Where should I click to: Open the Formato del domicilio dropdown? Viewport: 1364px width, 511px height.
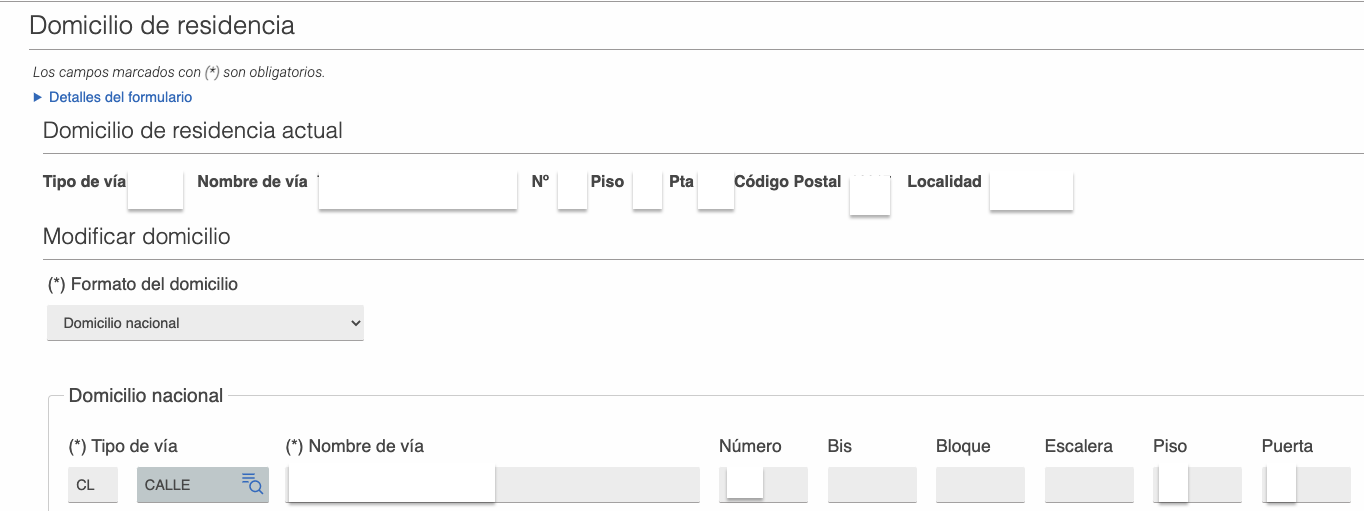coord(205,323)
